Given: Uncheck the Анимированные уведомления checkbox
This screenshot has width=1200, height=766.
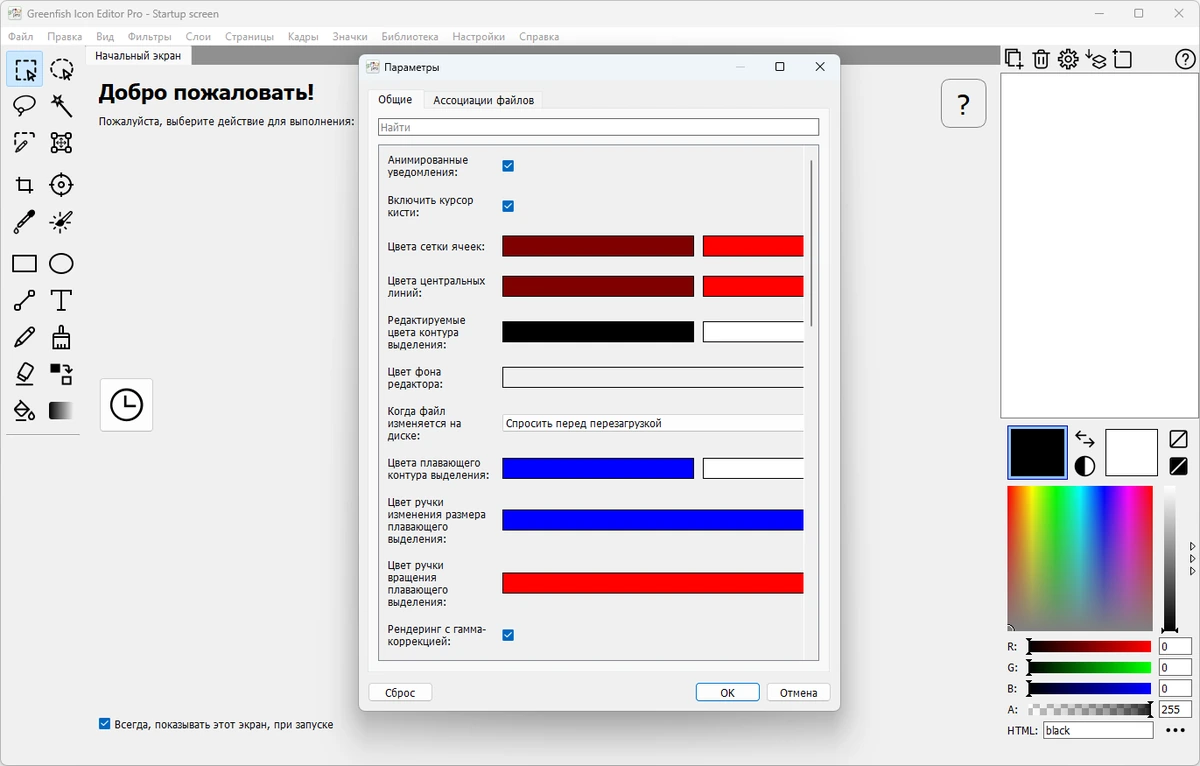Looking at the screenshot, I should pyautogui.click(x=508, y=166).
